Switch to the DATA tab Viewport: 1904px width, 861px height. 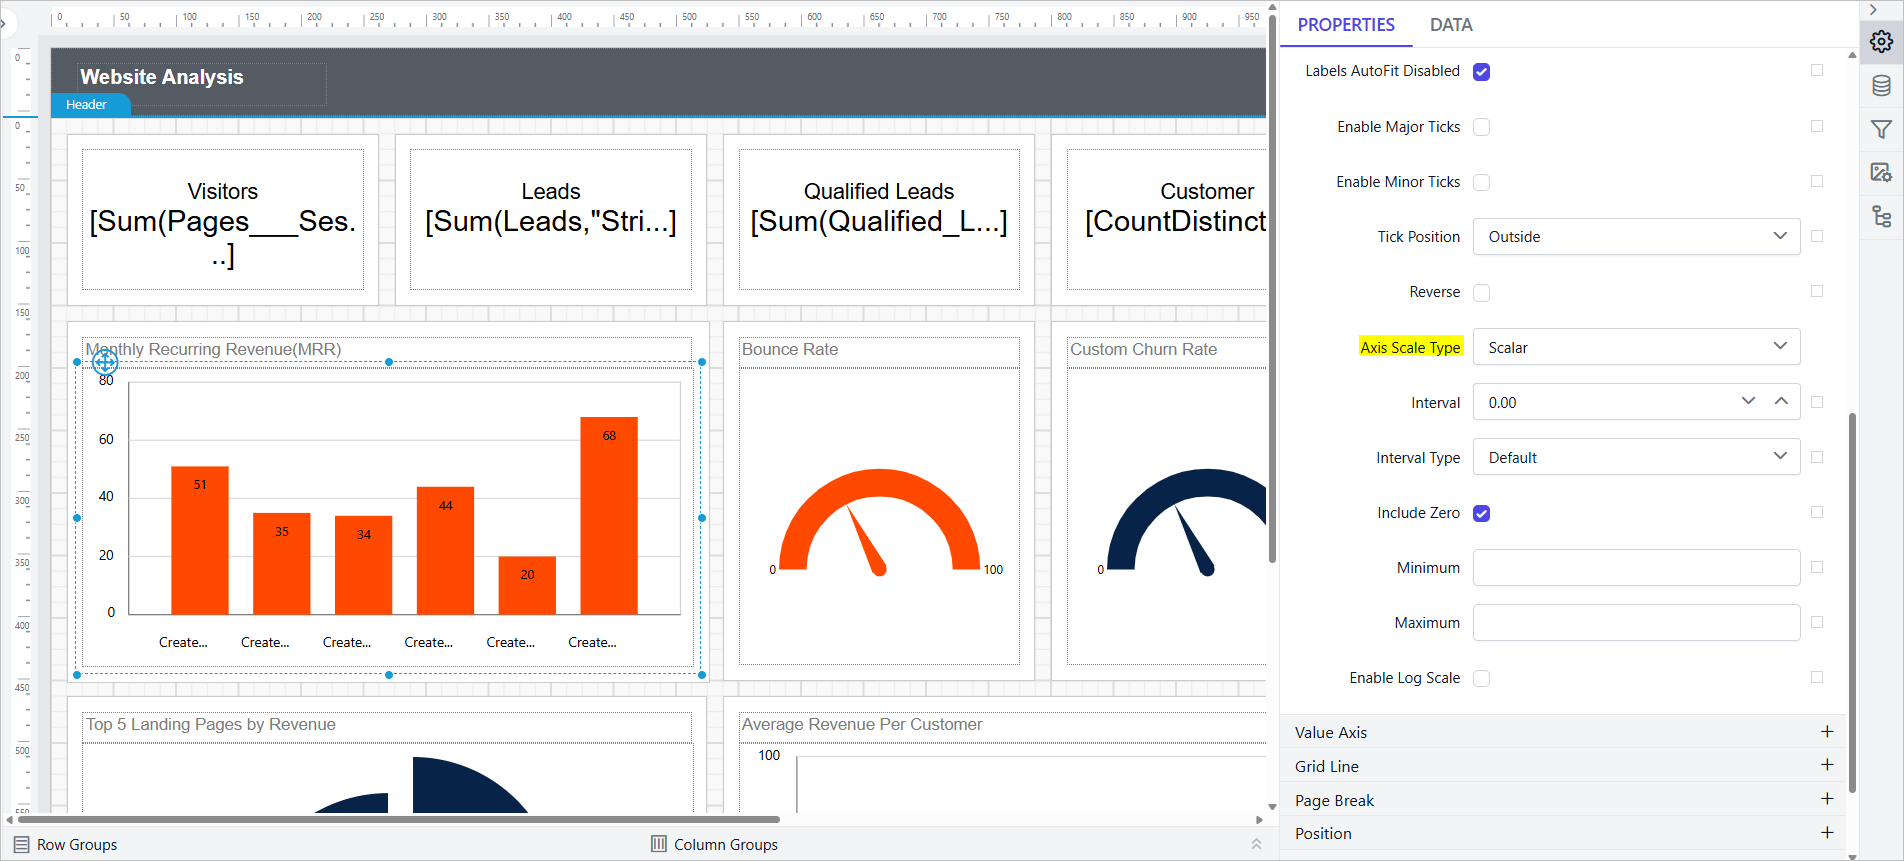[1450, 25]
